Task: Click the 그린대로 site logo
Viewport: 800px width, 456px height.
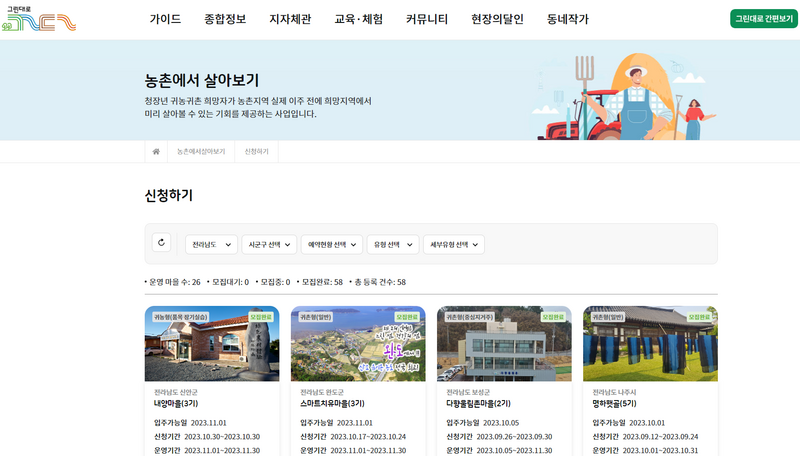Action: tap(39, 19)
